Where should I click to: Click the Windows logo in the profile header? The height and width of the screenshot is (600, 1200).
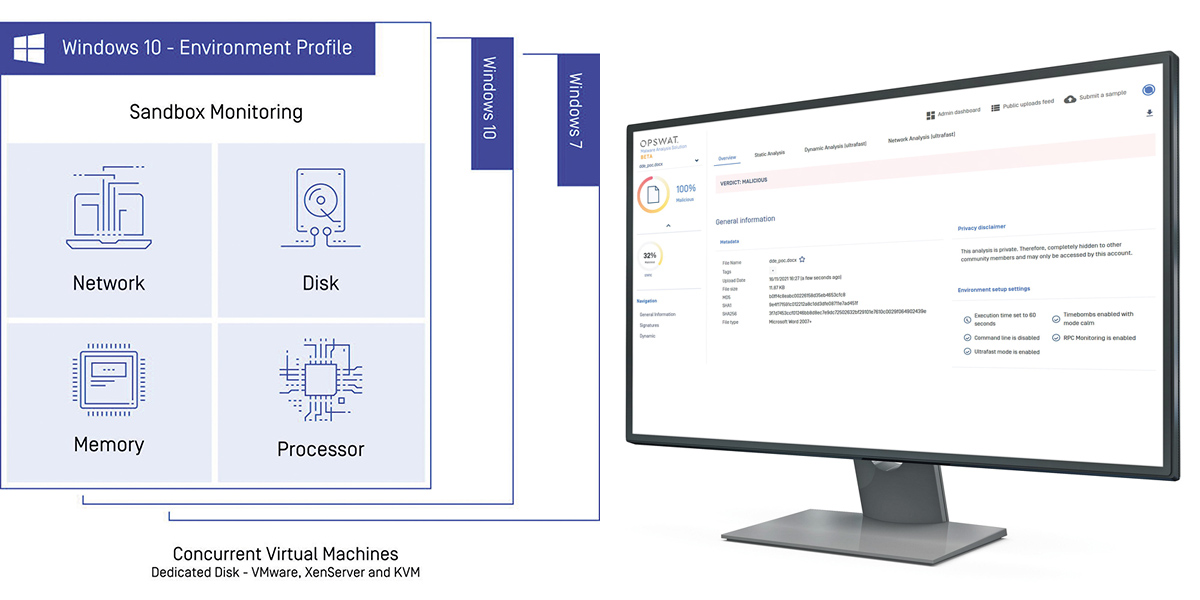(x=27, y=46)
